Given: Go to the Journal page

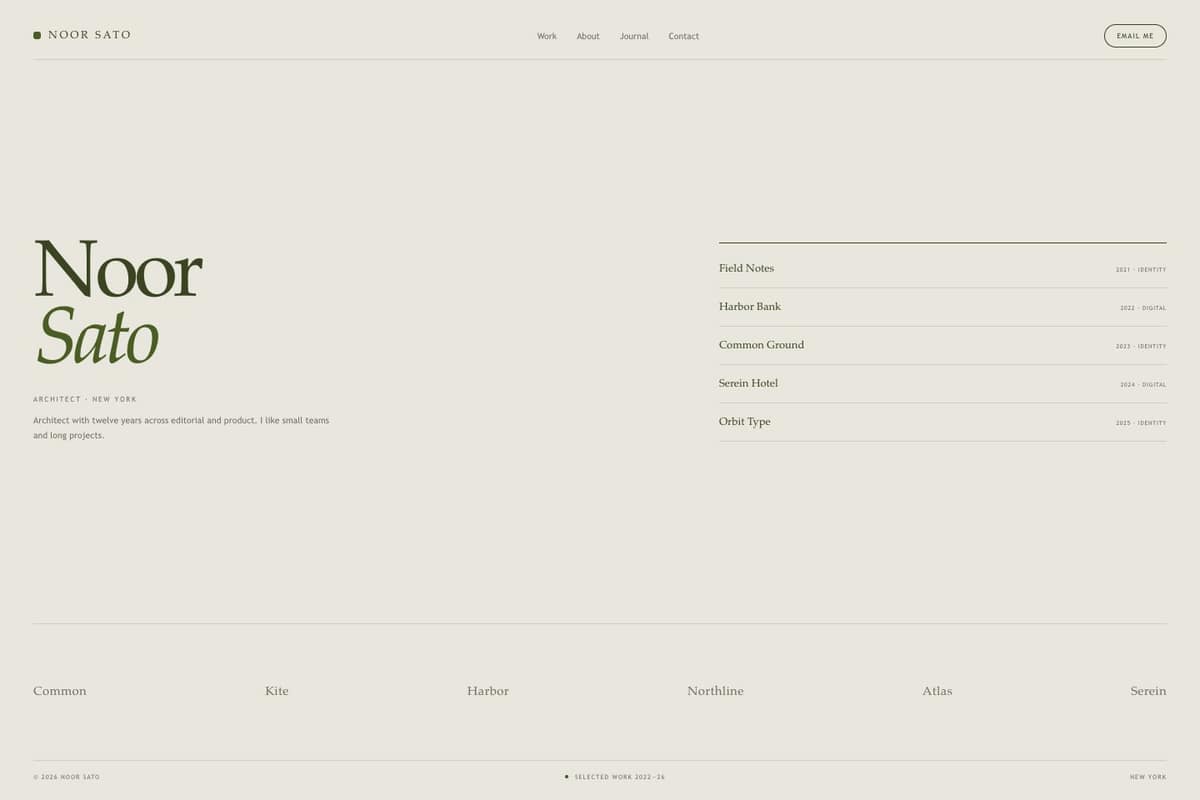Looking at the screenshot, I should click(x=634, y=36).
